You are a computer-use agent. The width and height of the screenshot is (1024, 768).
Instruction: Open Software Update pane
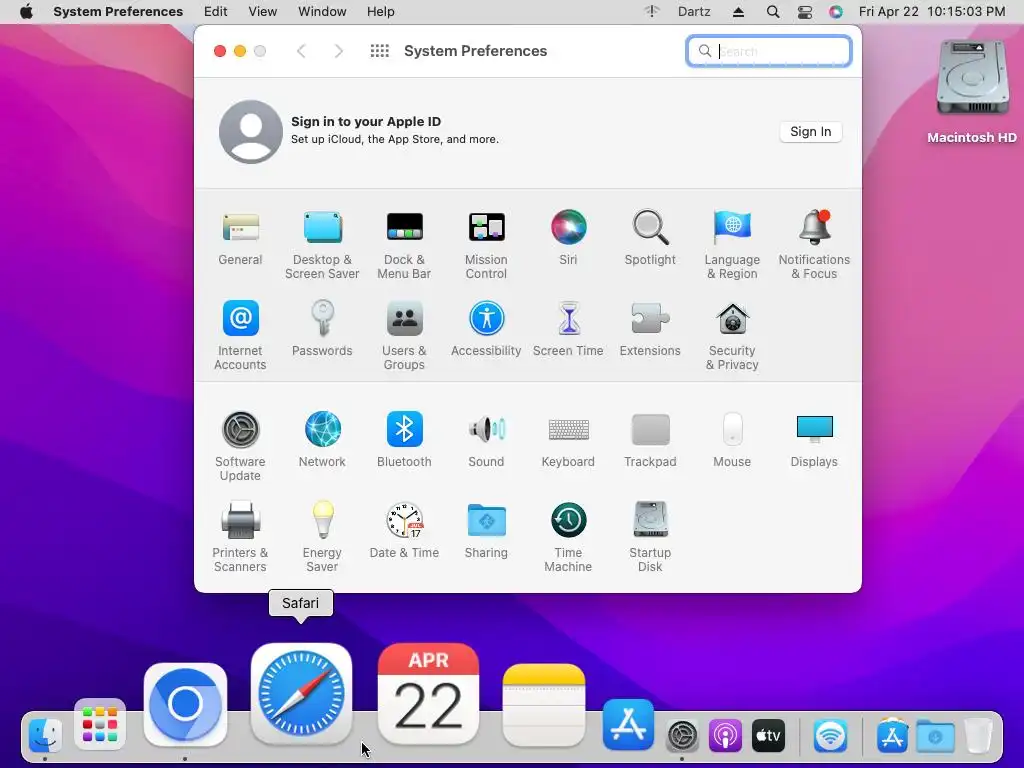tap(240, 447)
